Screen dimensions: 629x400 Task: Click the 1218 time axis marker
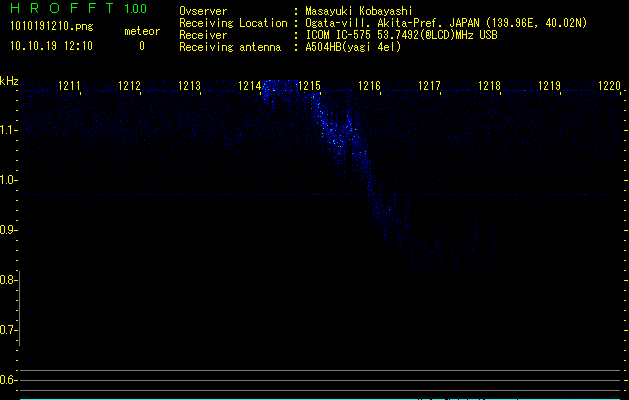(x=490, y=85)
